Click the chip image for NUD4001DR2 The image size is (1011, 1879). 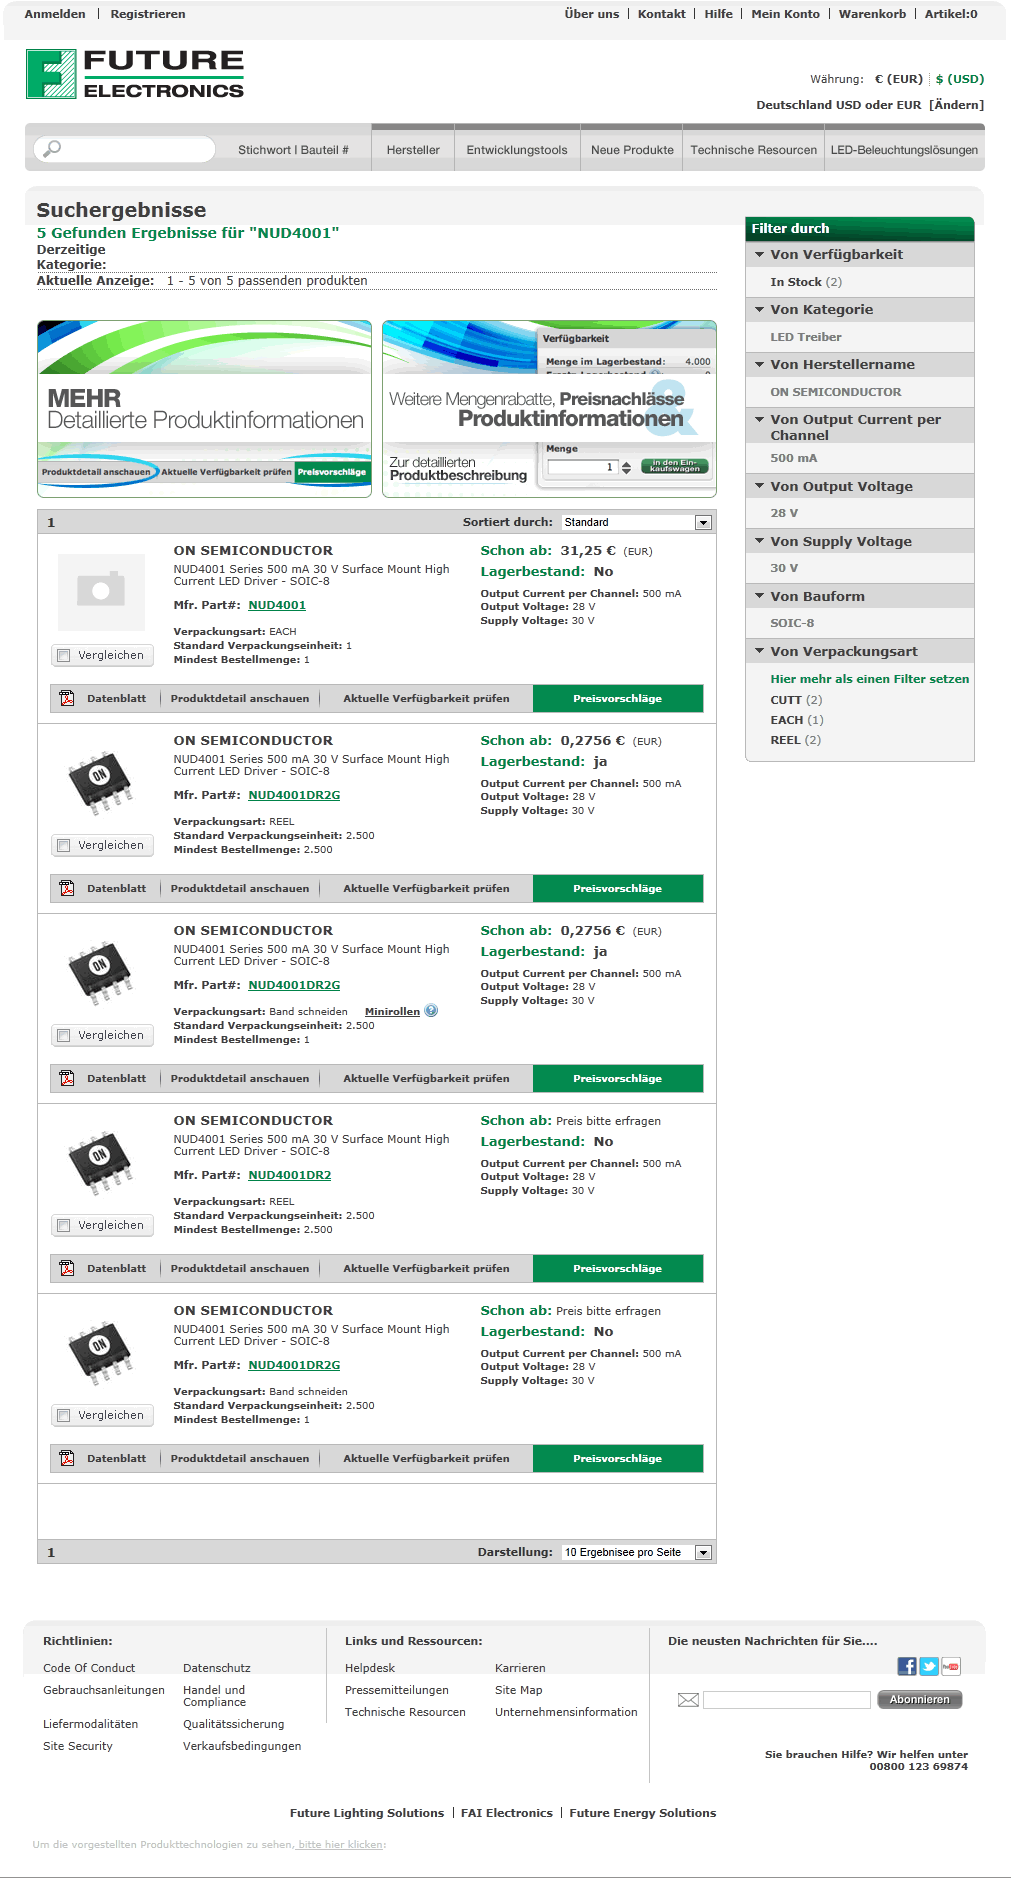coord(101,1161)
